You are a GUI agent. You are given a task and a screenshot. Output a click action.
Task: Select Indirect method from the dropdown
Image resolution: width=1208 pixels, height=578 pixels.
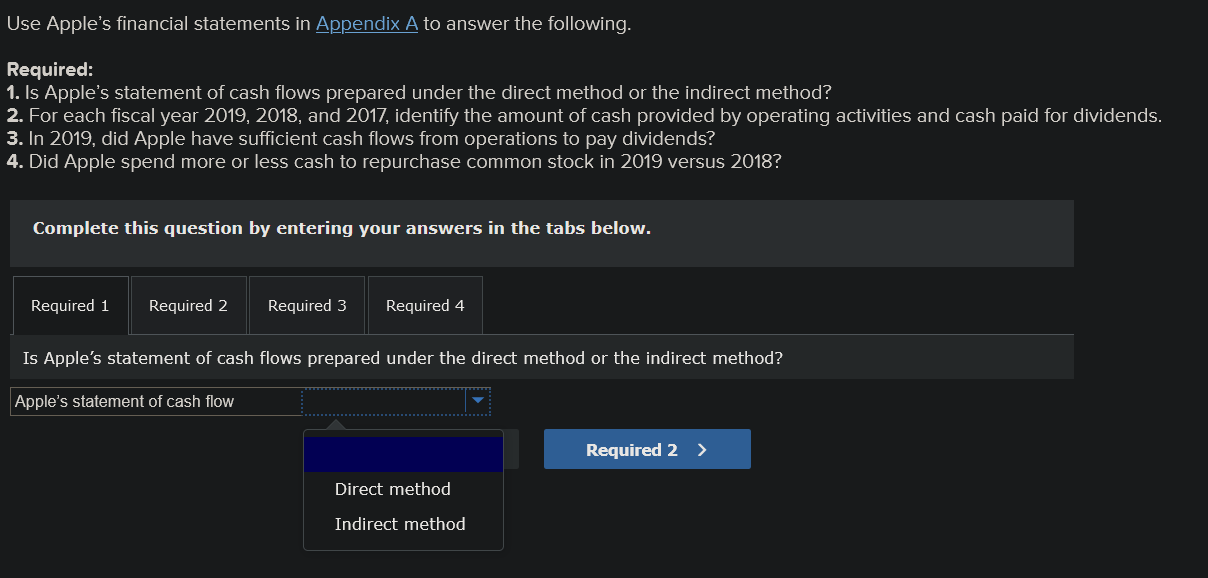pos(400,523)
